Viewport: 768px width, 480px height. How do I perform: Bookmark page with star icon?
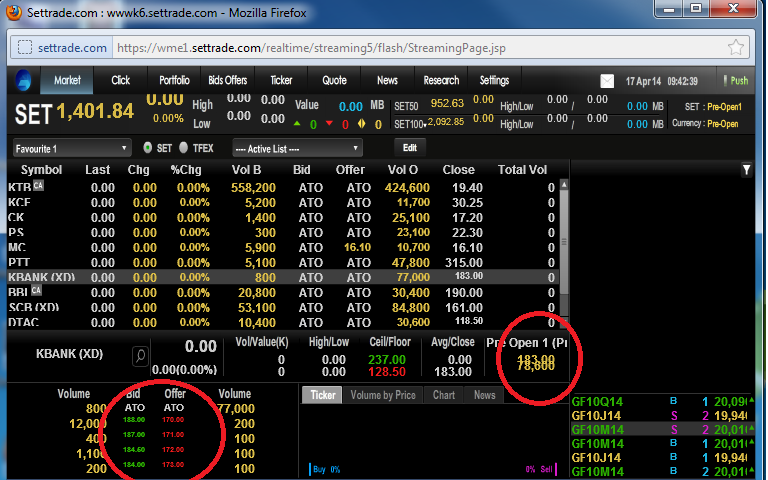pyautogui.click(x=736, y=48)
